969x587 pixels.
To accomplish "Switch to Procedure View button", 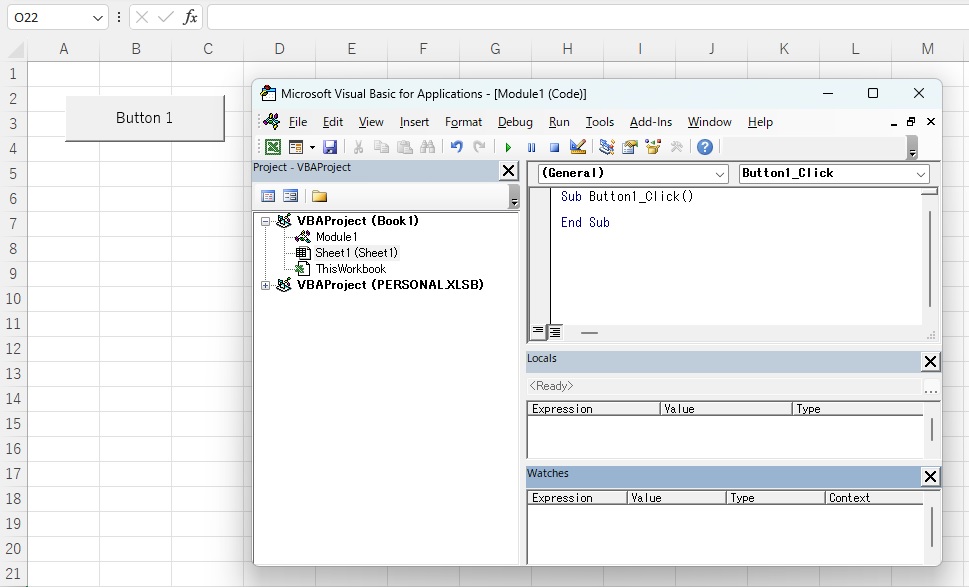I will pos(538,332).
